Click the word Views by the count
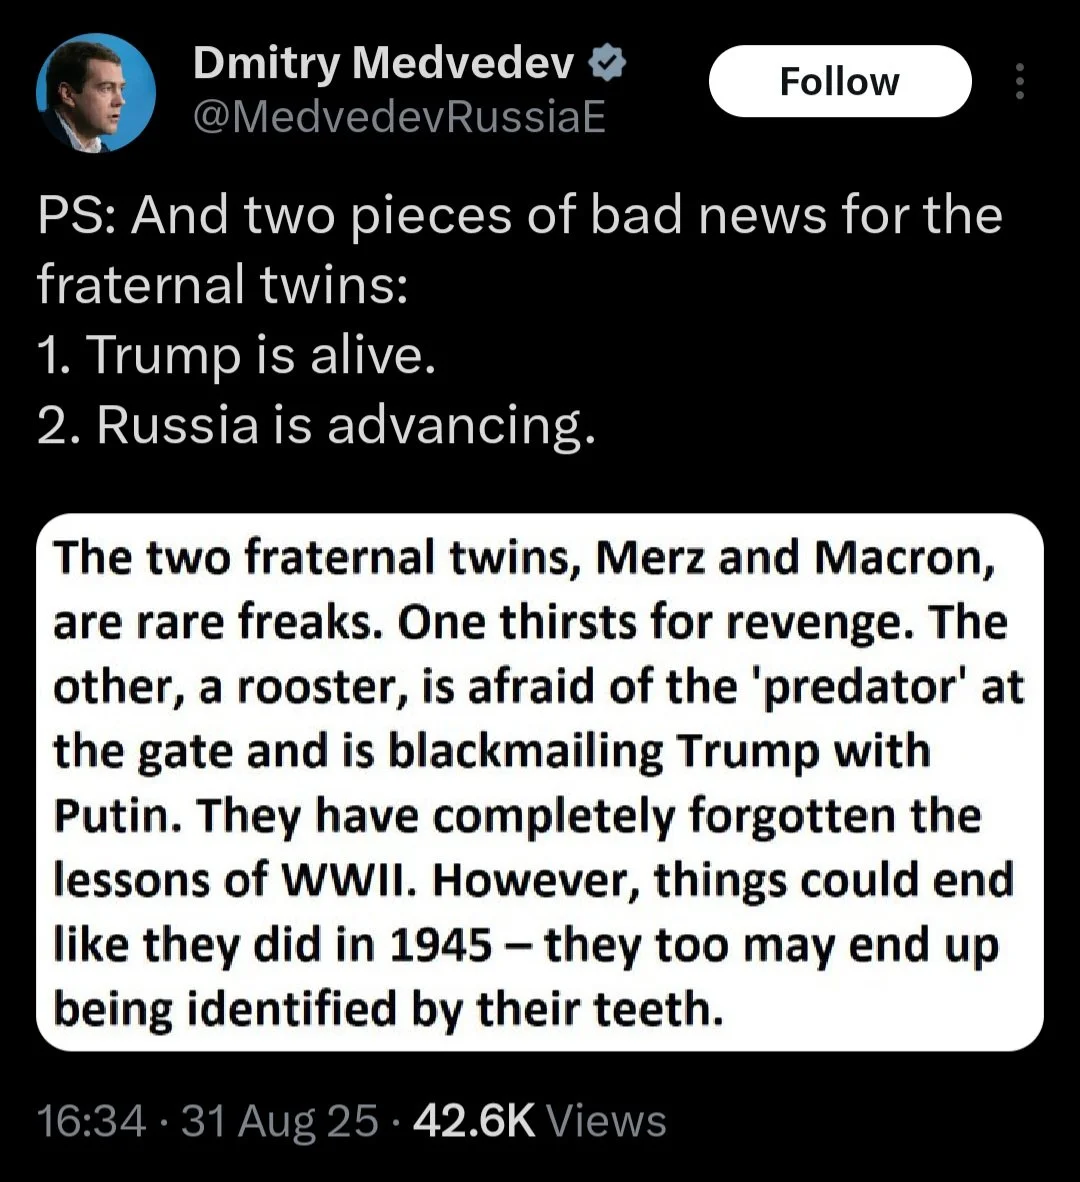Image resolution: width=1080 pixels, height=1182 pixels. [606, 1120]
